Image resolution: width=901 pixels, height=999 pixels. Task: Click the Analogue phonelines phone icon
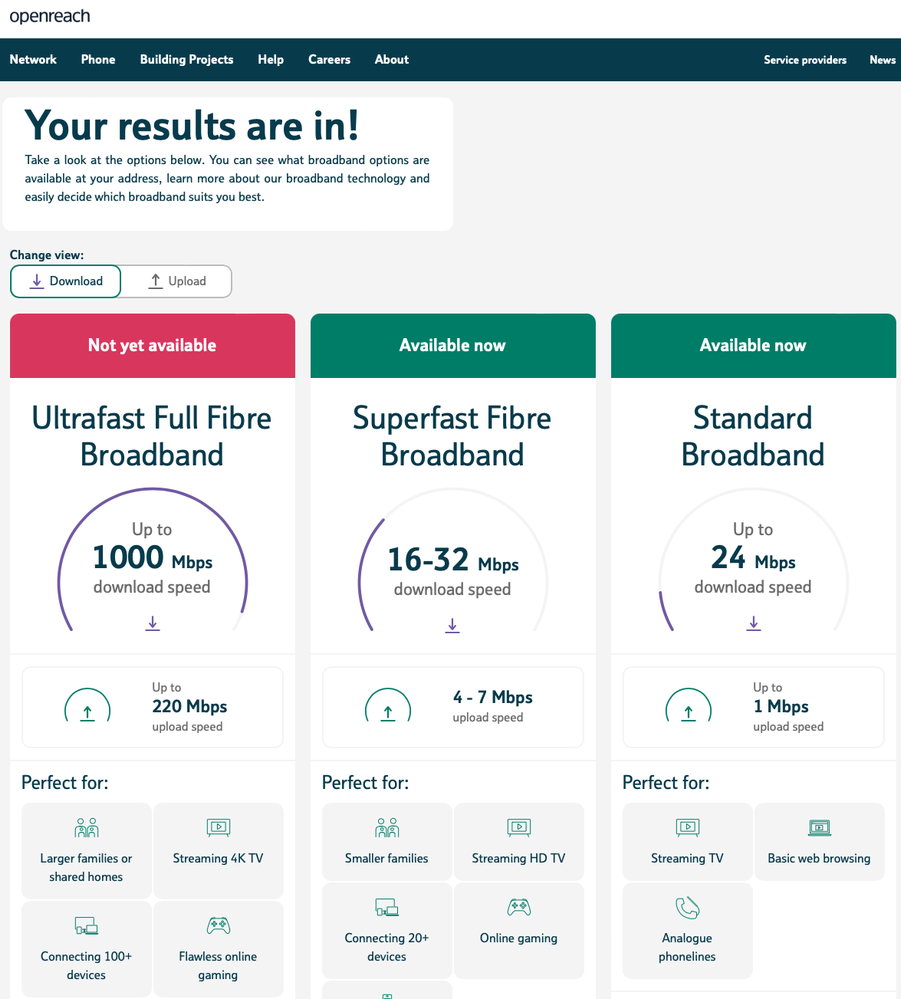(687, 908)
